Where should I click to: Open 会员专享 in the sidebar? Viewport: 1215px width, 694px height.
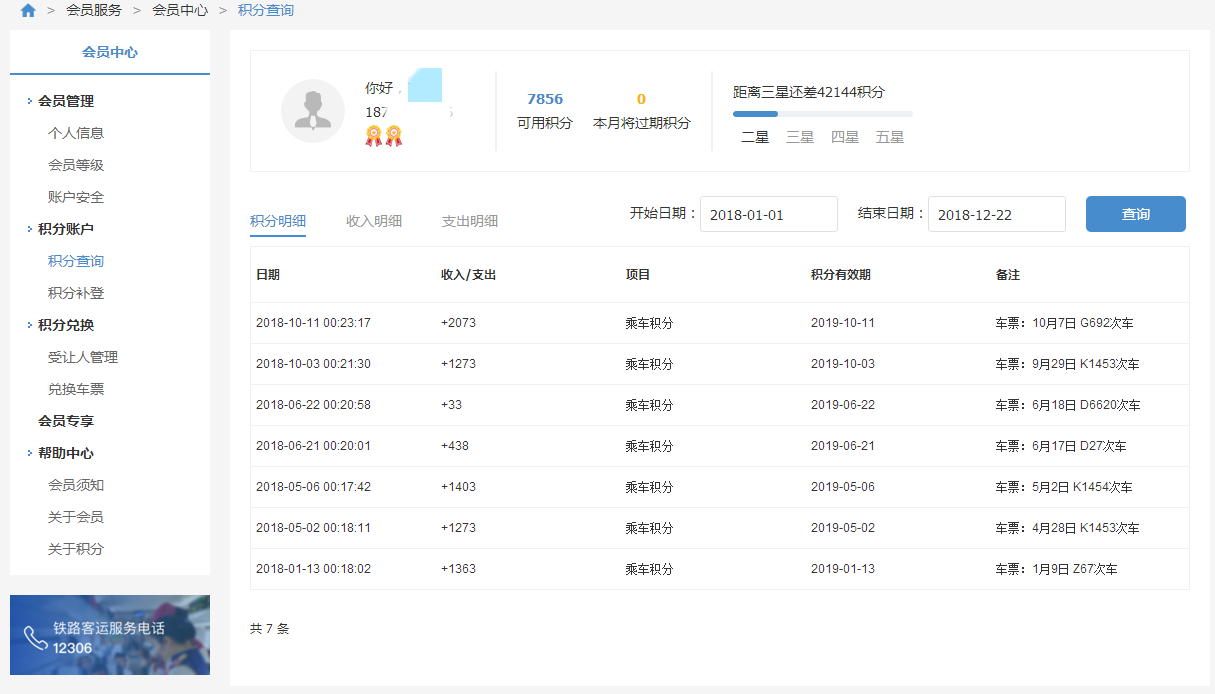click(66, 421)
